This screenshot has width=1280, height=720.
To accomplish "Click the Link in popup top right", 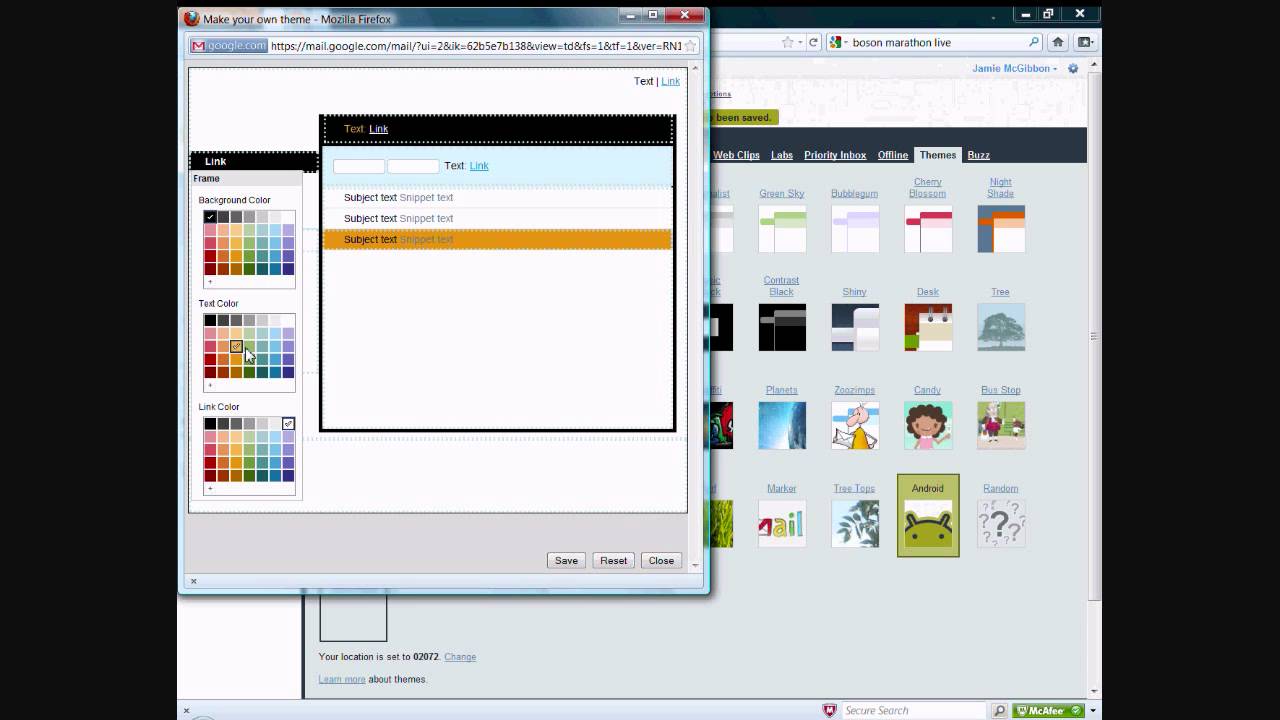I will 670,81.
